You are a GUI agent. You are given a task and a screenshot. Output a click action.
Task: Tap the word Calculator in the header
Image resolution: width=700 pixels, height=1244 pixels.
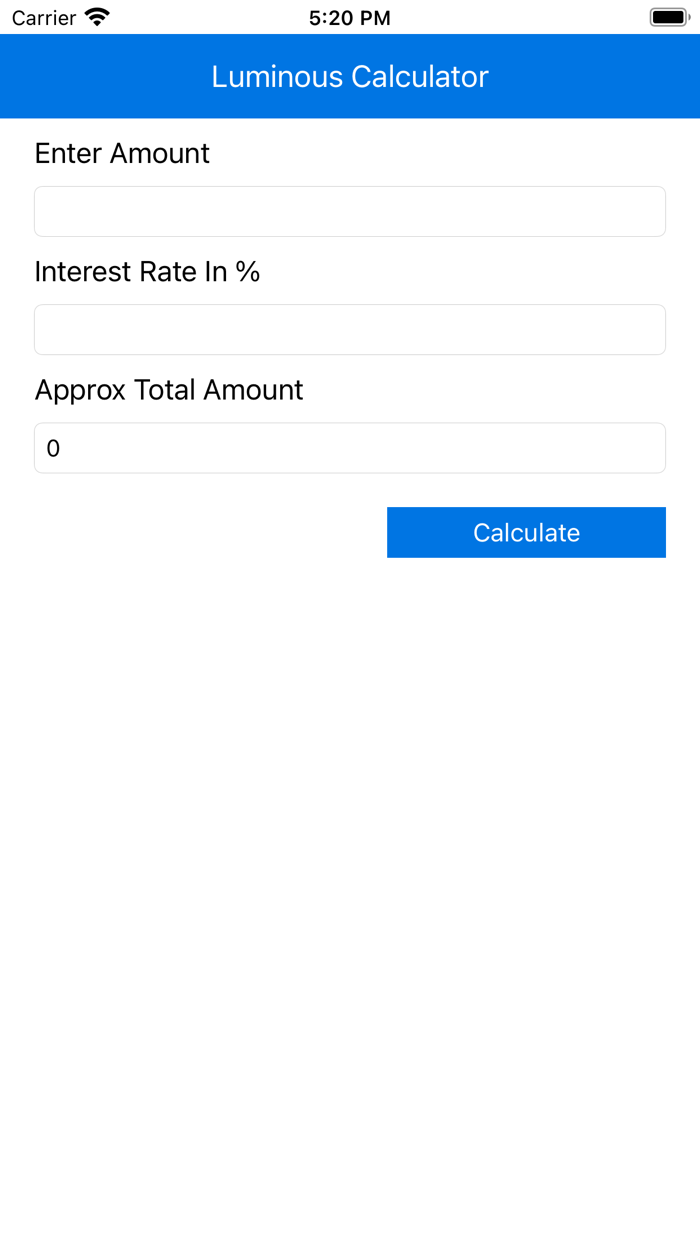(420, 77)
